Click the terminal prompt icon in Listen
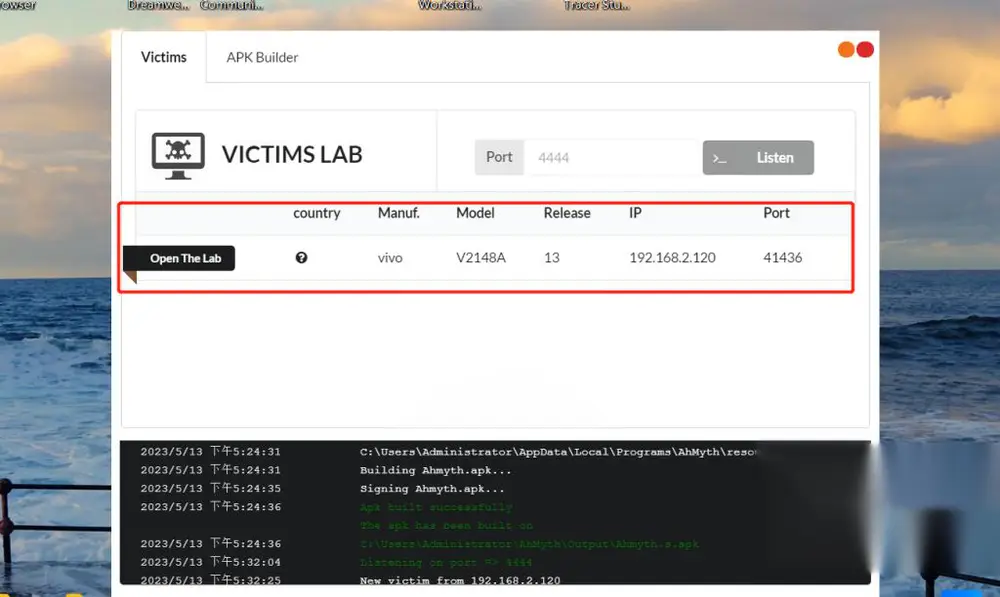This screenshot has height=597, width=1000. (719, 158)
